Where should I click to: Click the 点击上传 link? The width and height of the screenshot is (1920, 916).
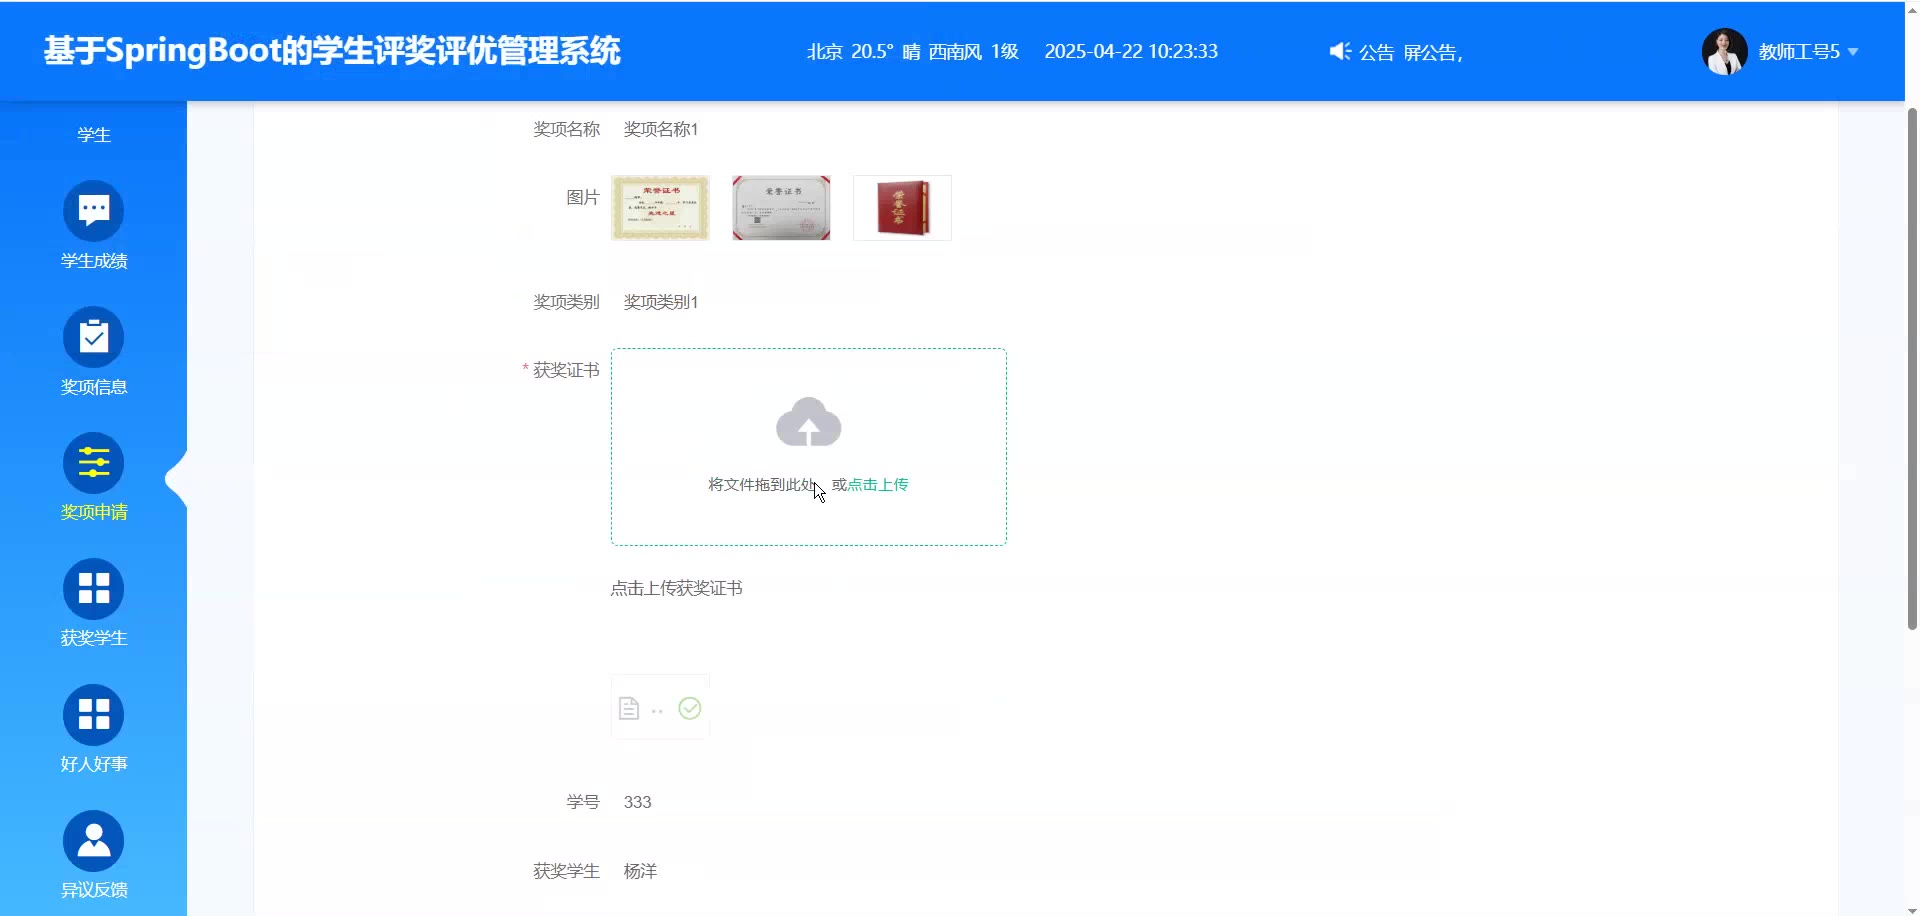pyautogui.click(x=878, y=485)
